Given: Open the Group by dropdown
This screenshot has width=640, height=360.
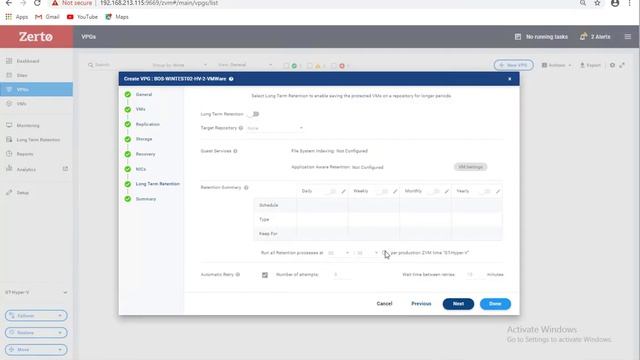Looking at the screenshot, I should (180, 65).
